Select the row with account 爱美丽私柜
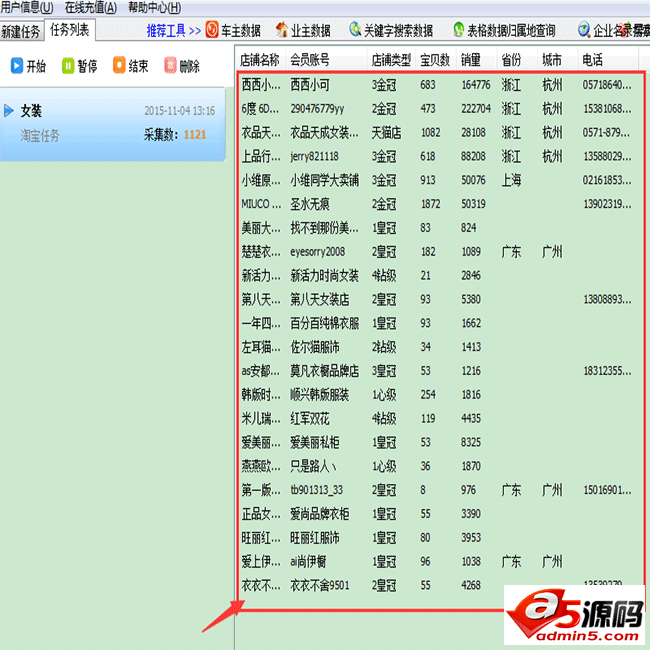This screenshot has width=650, height=650. [441, 442]
